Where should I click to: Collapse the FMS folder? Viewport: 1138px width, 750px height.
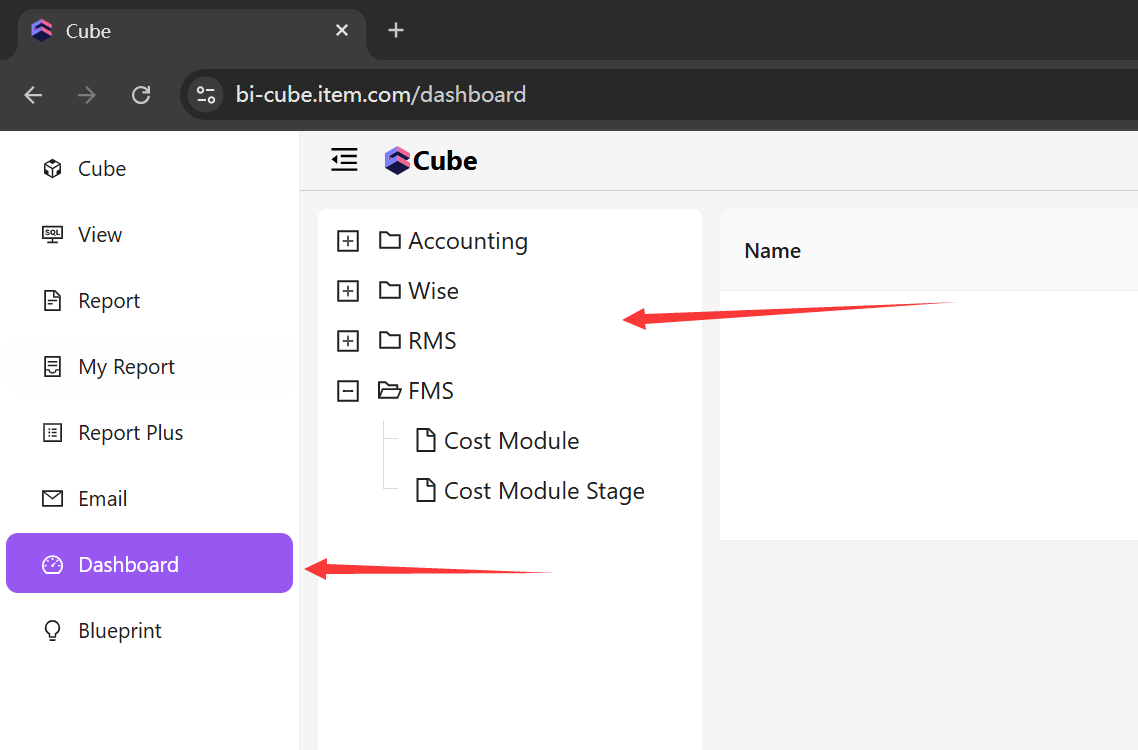click(x=348, y=391)
